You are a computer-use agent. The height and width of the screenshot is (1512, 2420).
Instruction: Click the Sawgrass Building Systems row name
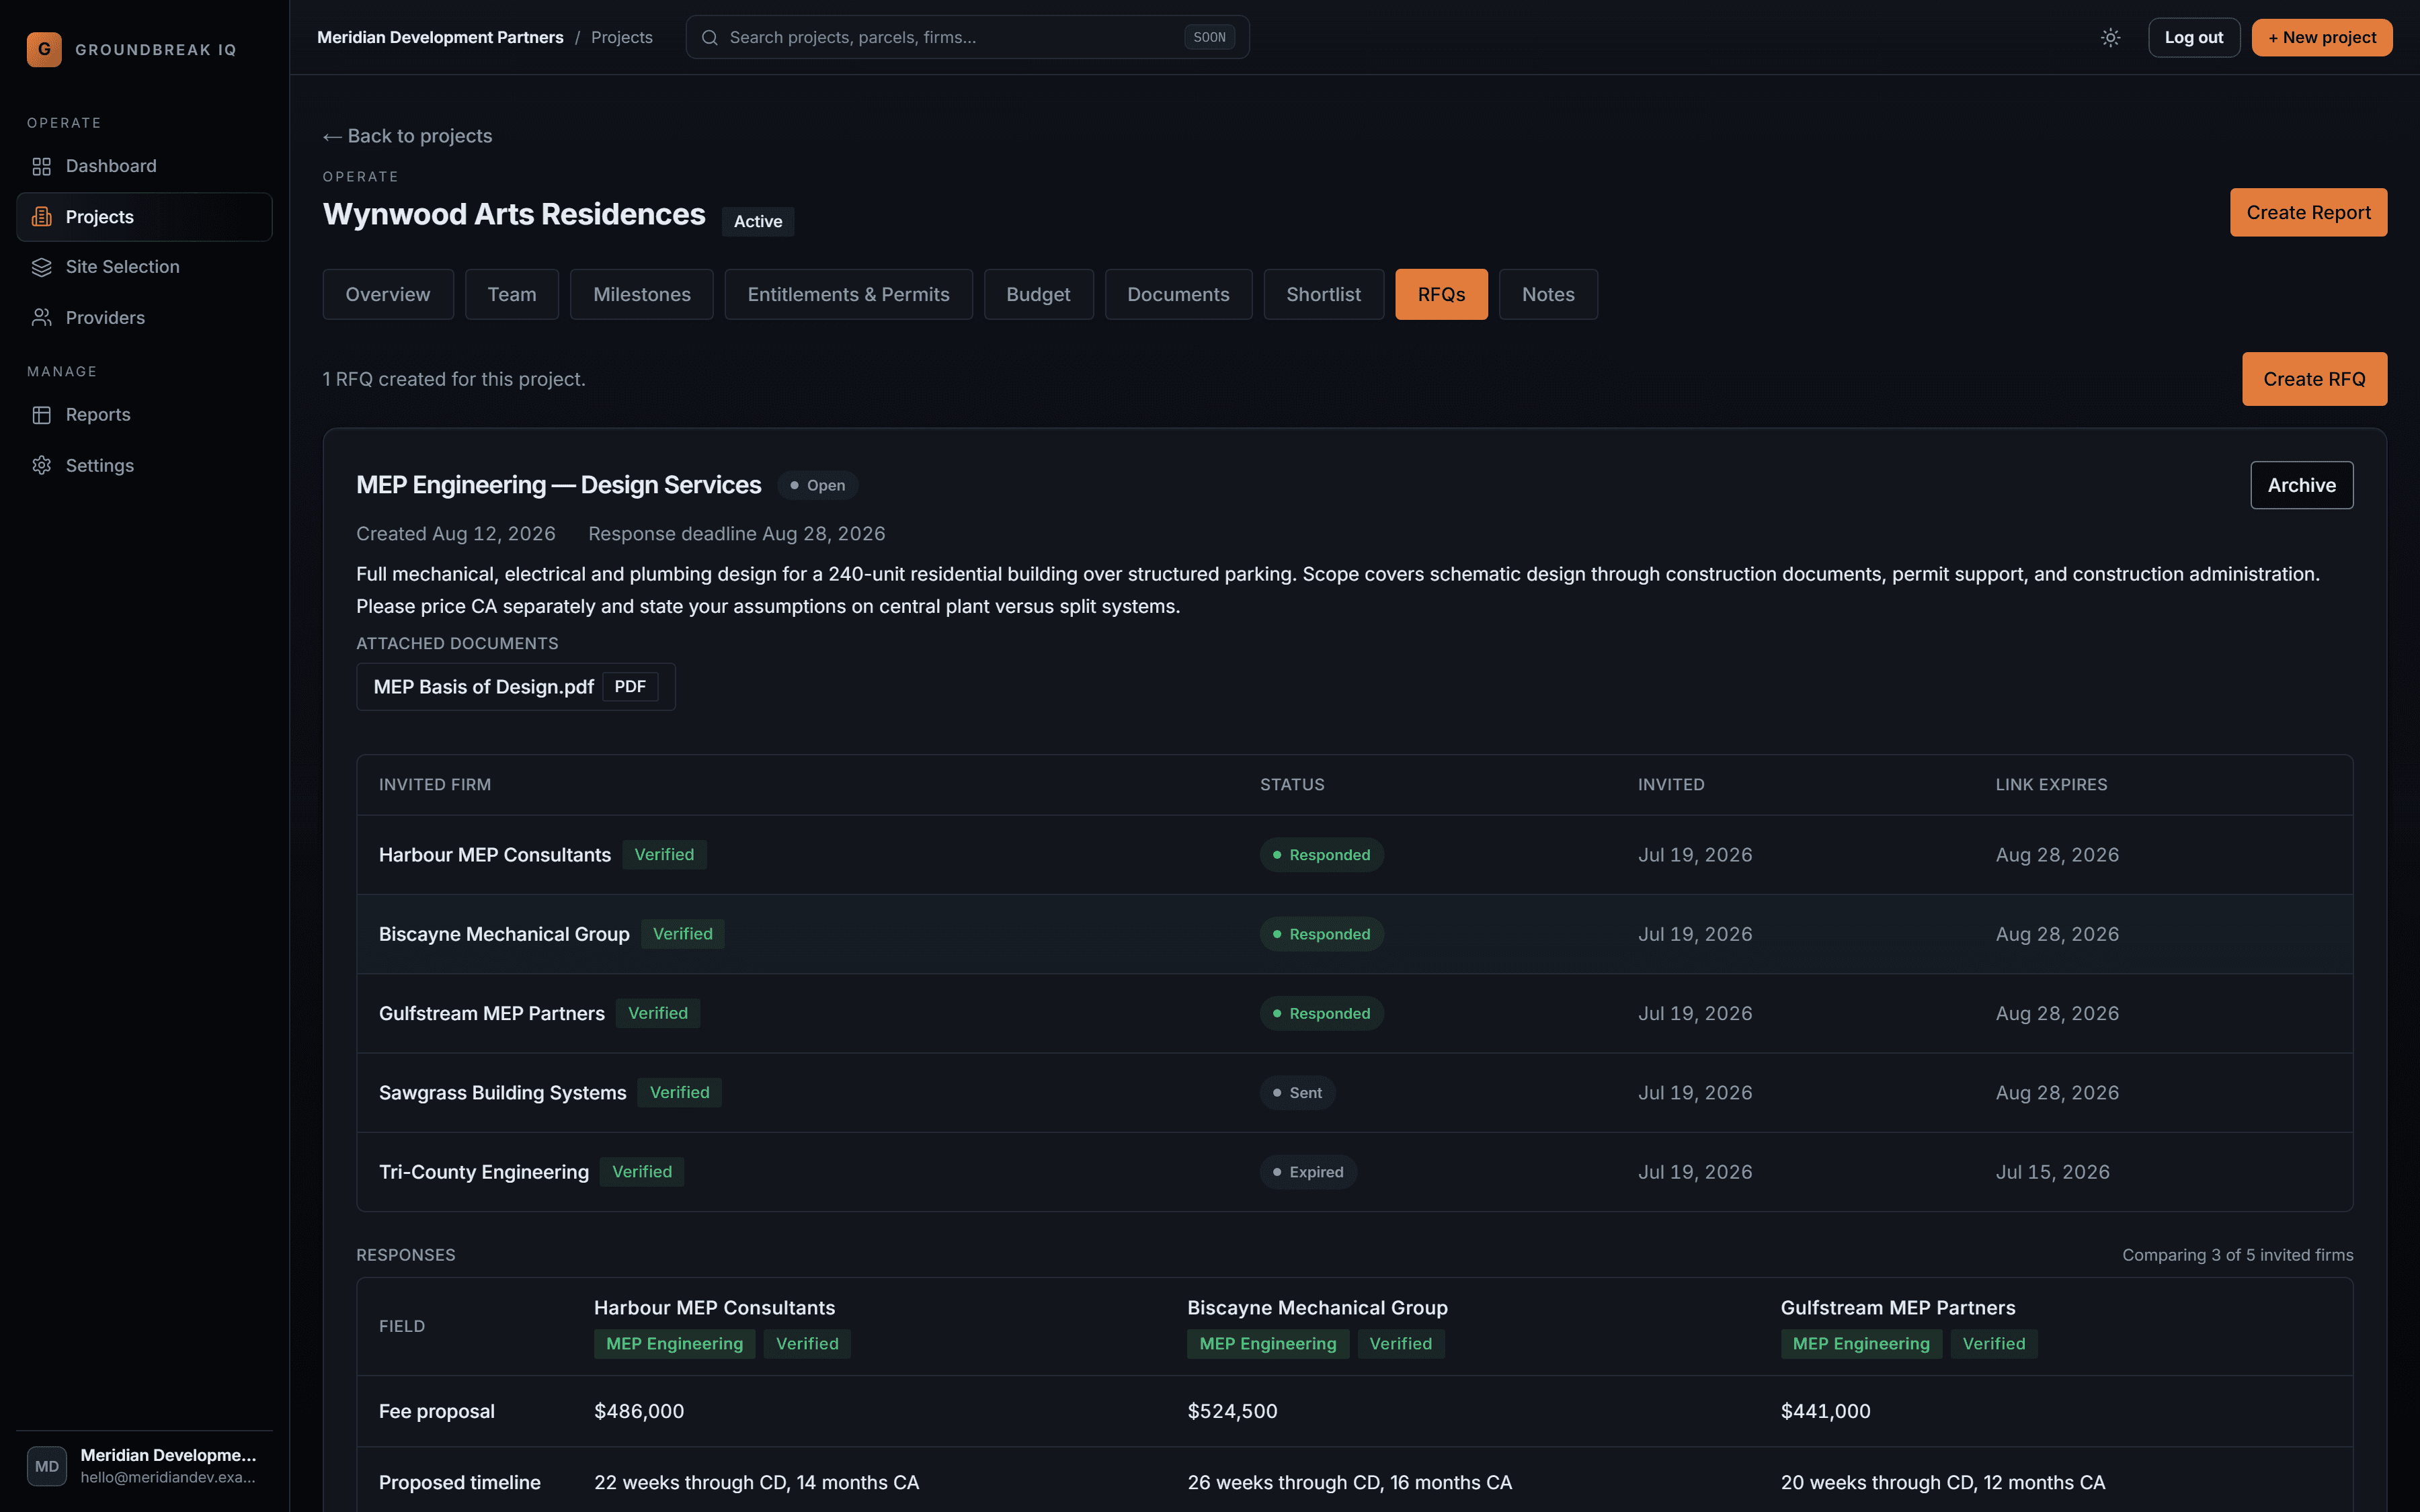[502, 1093]
